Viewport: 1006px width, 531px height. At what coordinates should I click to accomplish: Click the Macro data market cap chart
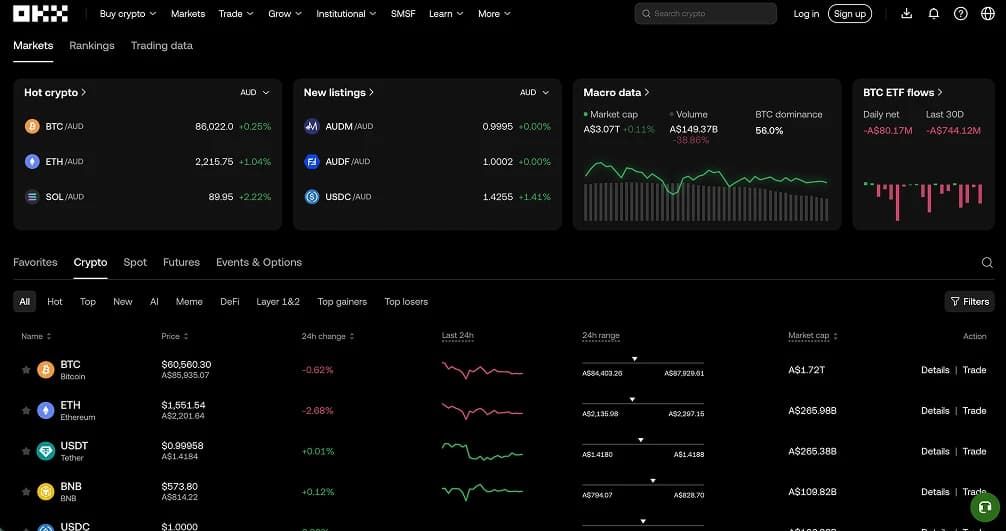pos(706,191)
